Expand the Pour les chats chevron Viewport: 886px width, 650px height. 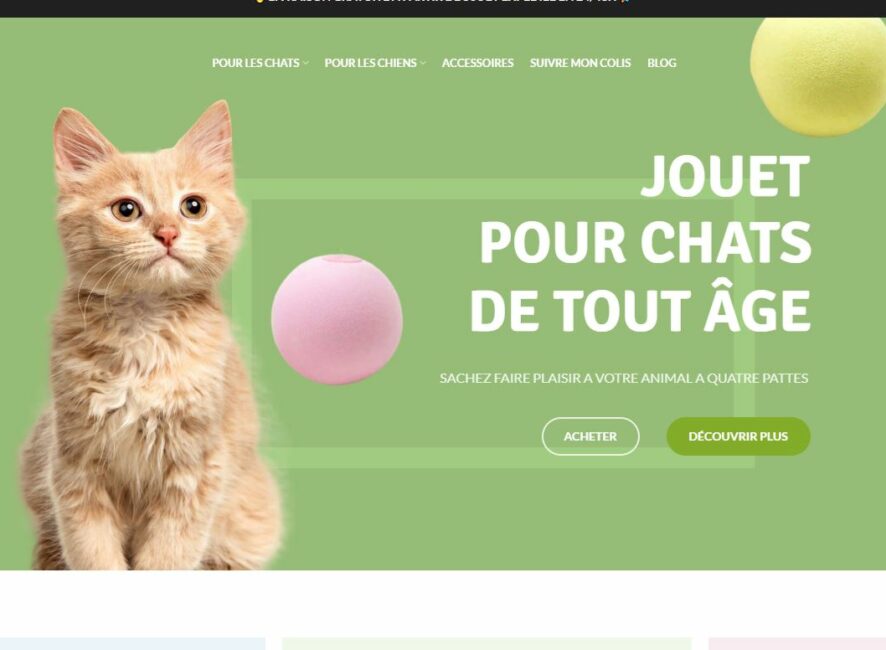tap(306, 63)
